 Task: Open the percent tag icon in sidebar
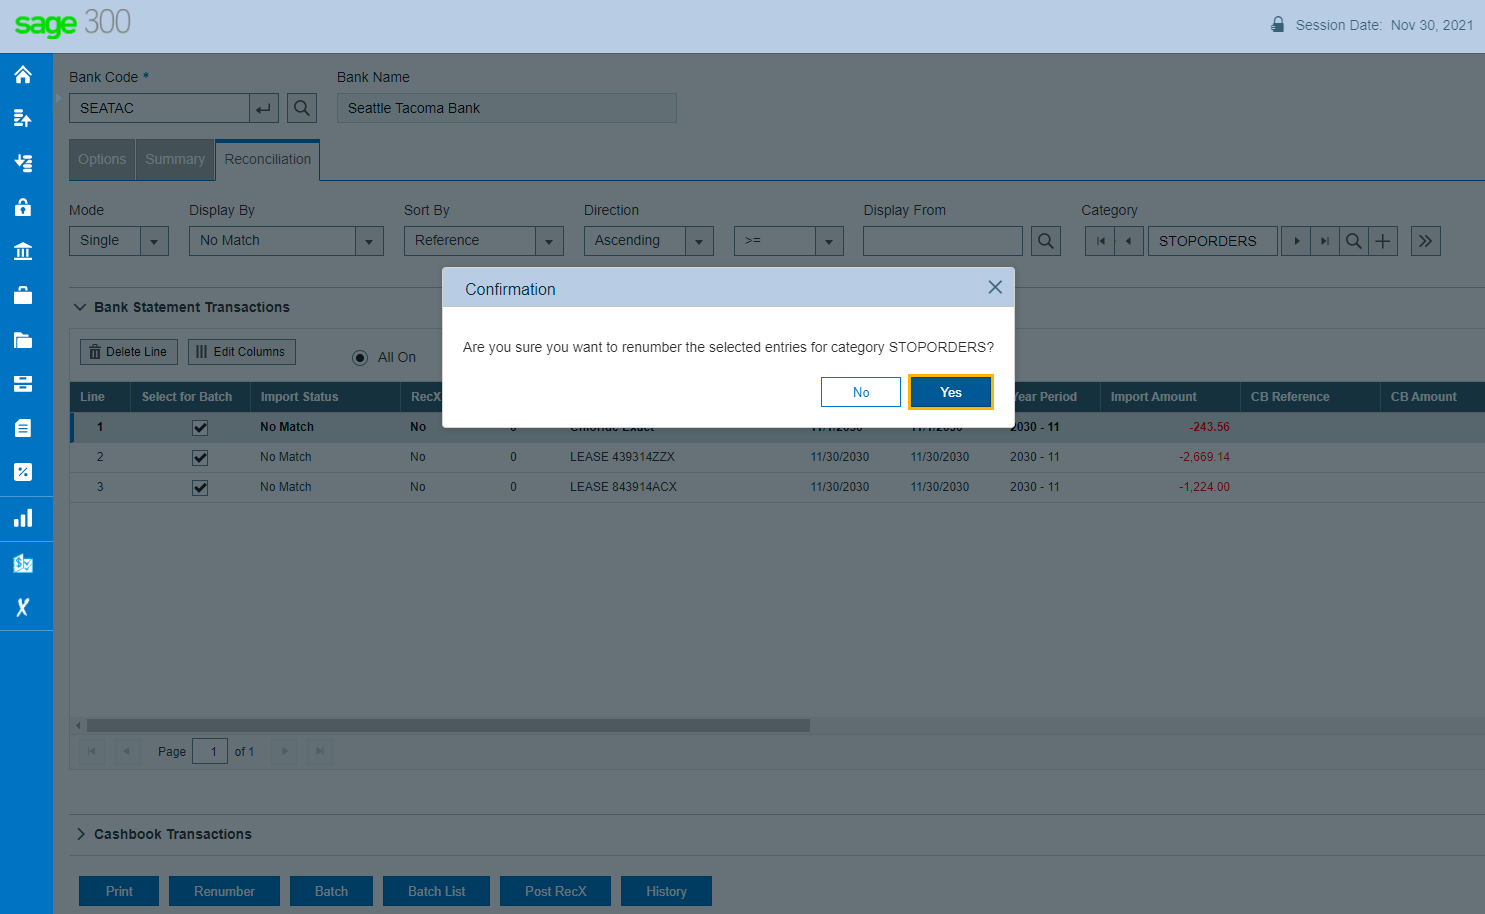click(23, 472)
